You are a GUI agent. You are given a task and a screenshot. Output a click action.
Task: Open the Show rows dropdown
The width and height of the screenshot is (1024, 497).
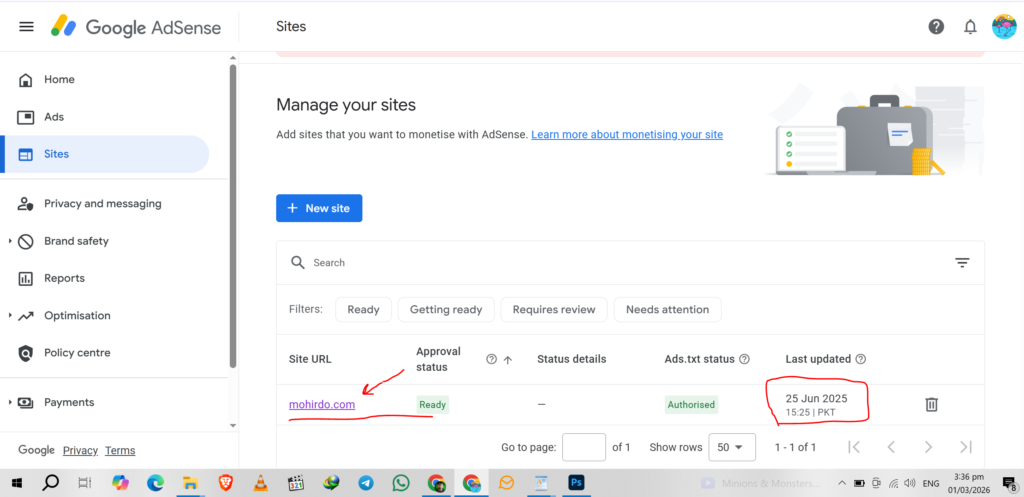[x=732, y=447]
